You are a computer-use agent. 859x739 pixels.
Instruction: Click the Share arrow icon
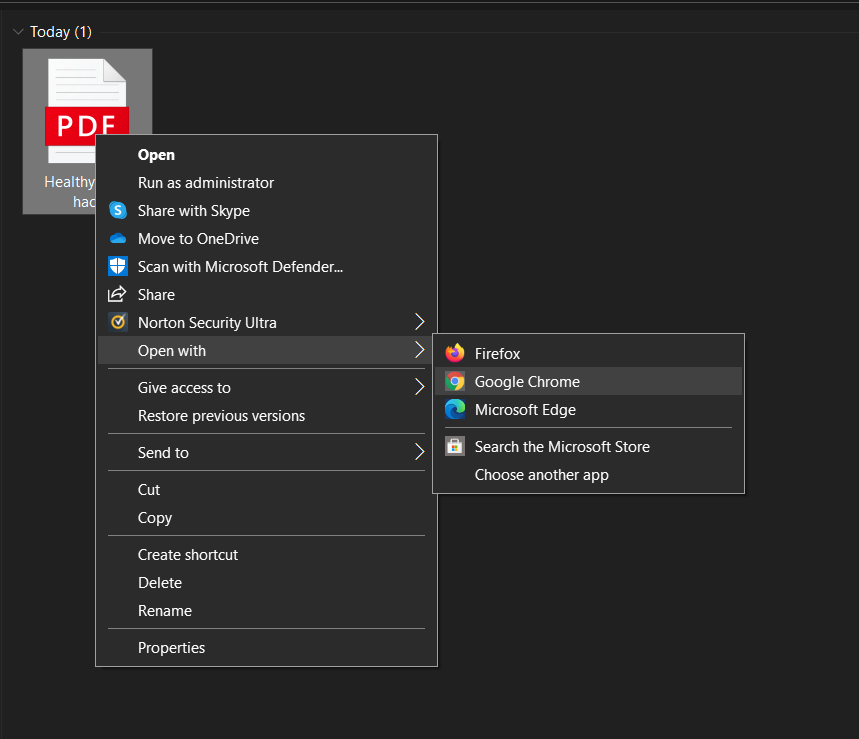pyautogui.click(x=117, y=294)
